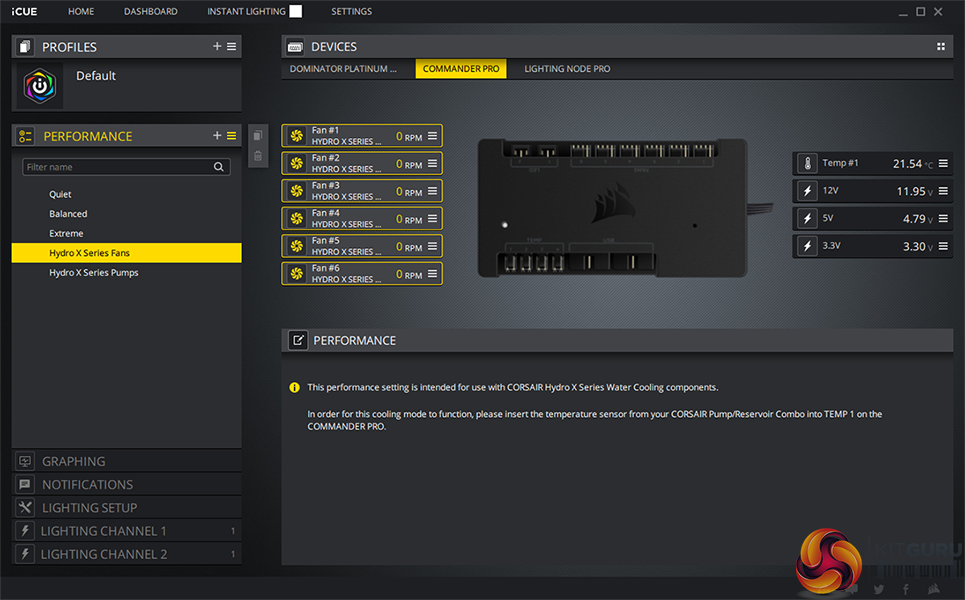Open Fan #3 options menu
Image resolution: width=965 pixels, height=600 pixels.
pos(433,191)
